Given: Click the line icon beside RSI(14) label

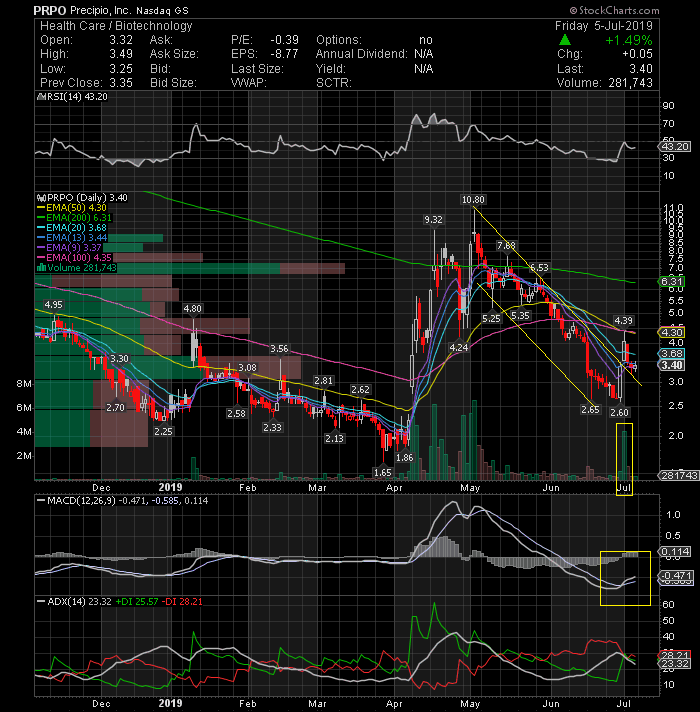Looking at the screenshot, I should click(x=41, y=97).
